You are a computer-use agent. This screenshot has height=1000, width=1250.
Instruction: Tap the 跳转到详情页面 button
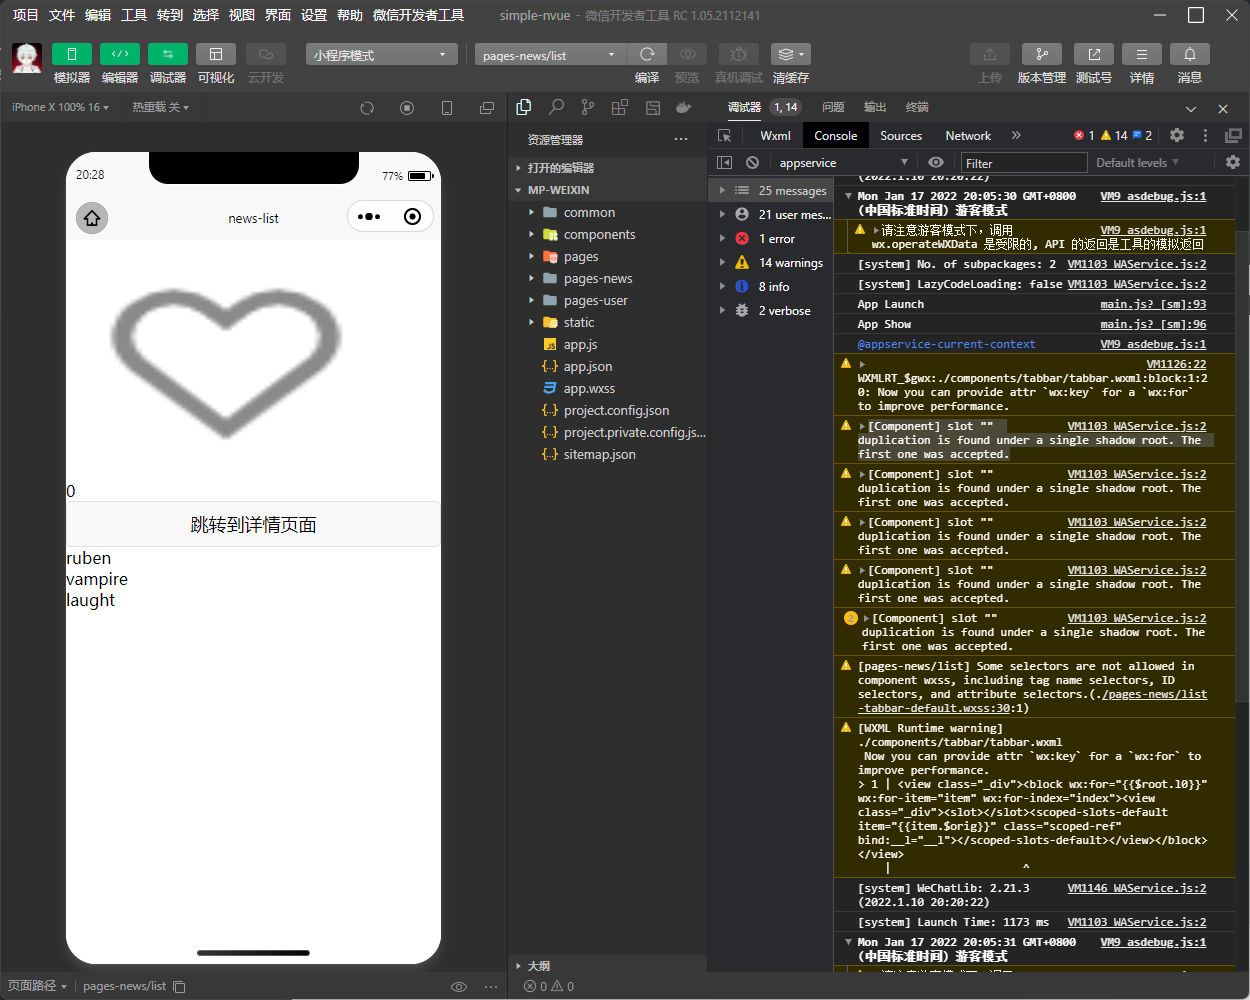pyautogui.click(x=253, y=525)
